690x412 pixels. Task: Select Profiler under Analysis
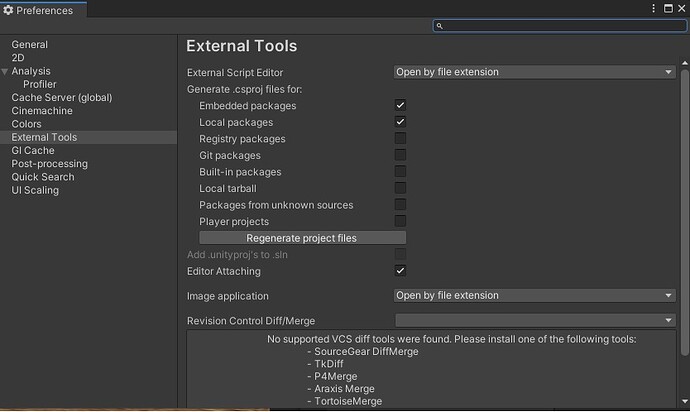tap(40, 85)
